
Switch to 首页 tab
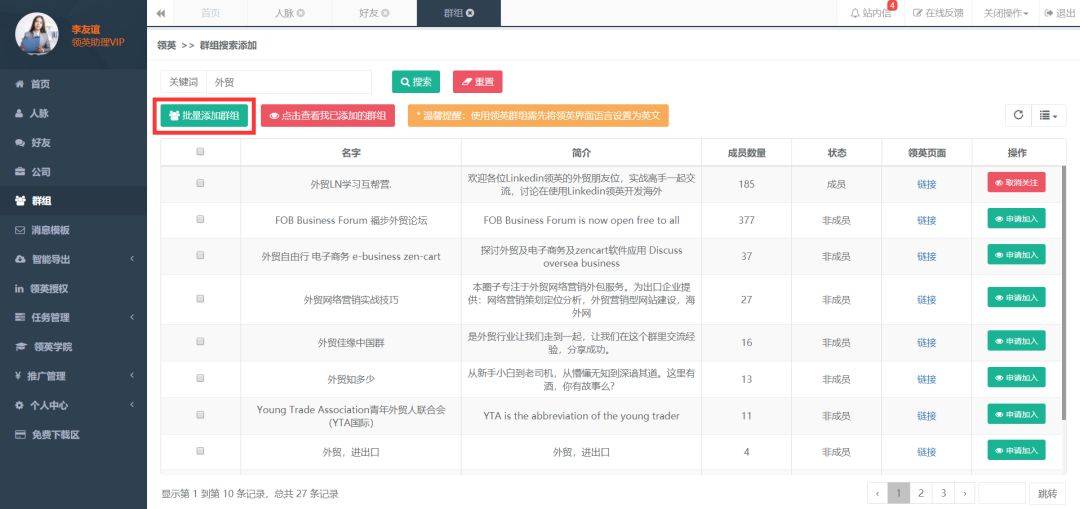click(x=210, y=13)
